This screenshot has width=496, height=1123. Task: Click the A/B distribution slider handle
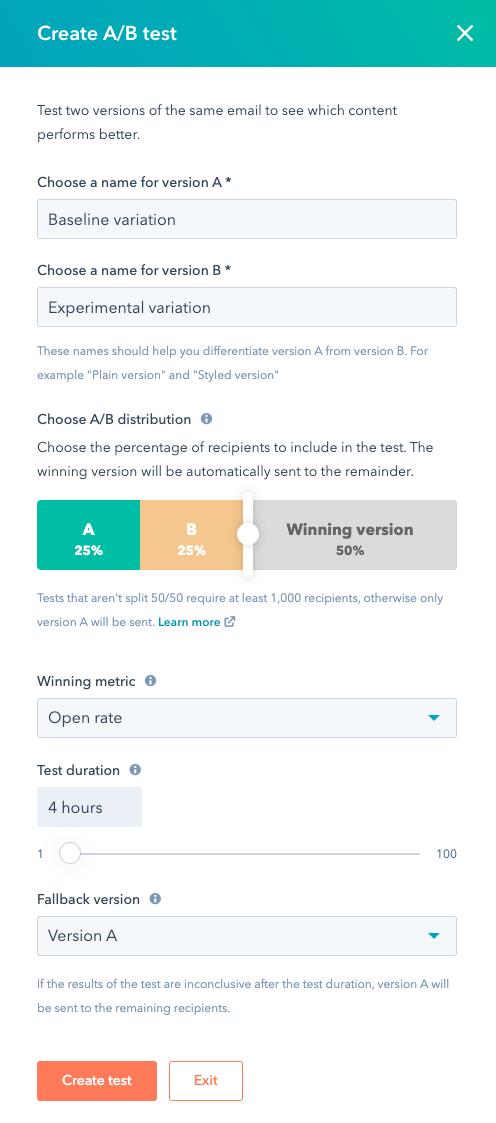248,534
